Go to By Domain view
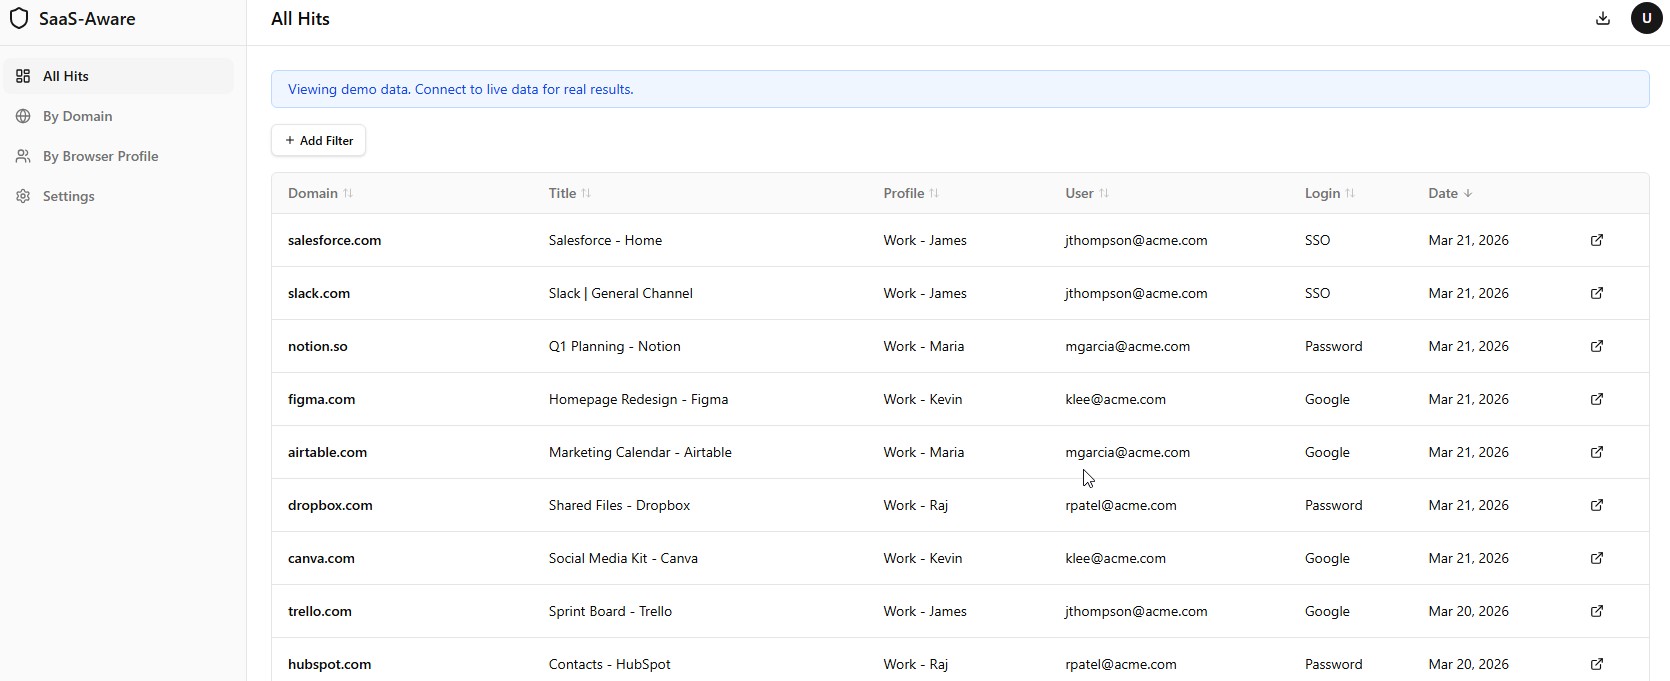Screen dimensions: 1670x681 coord(77,116)
